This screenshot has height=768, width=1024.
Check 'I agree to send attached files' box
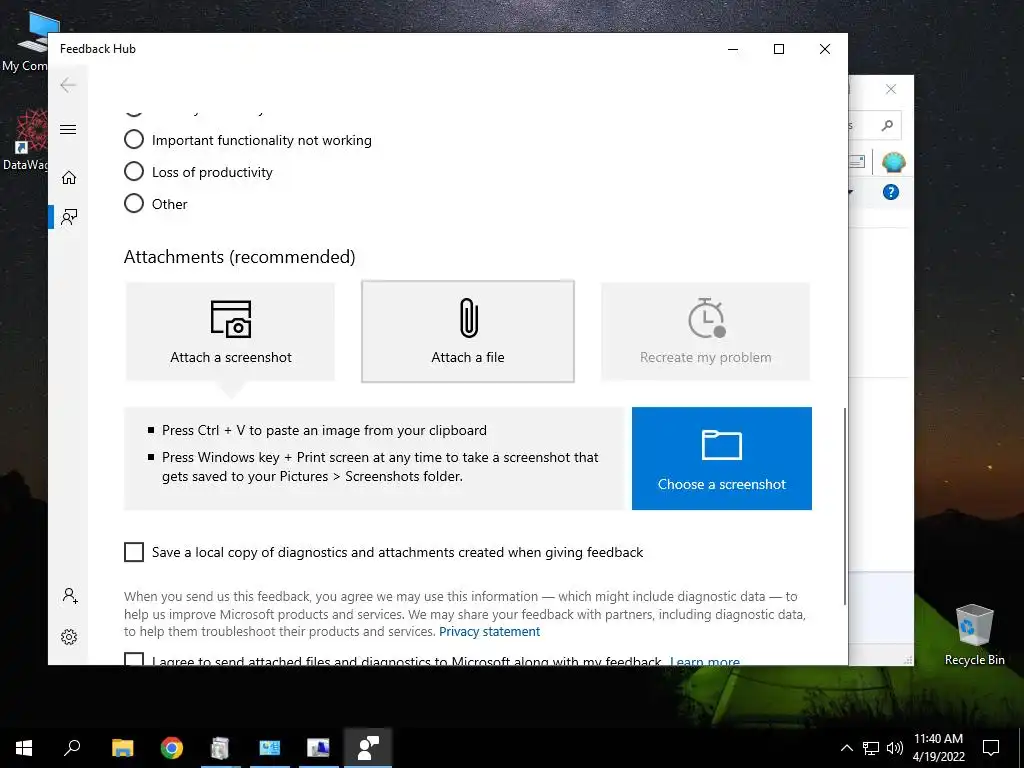pos(134,658)
